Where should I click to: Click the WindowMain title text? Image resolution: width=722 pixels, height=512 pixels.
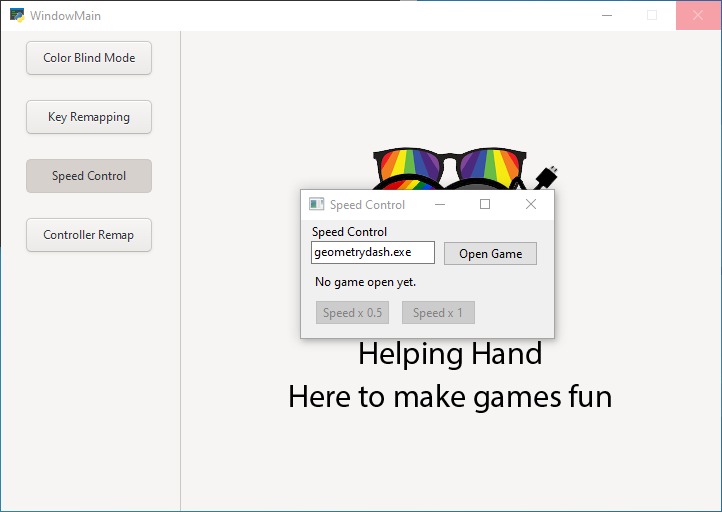[65, 16]
